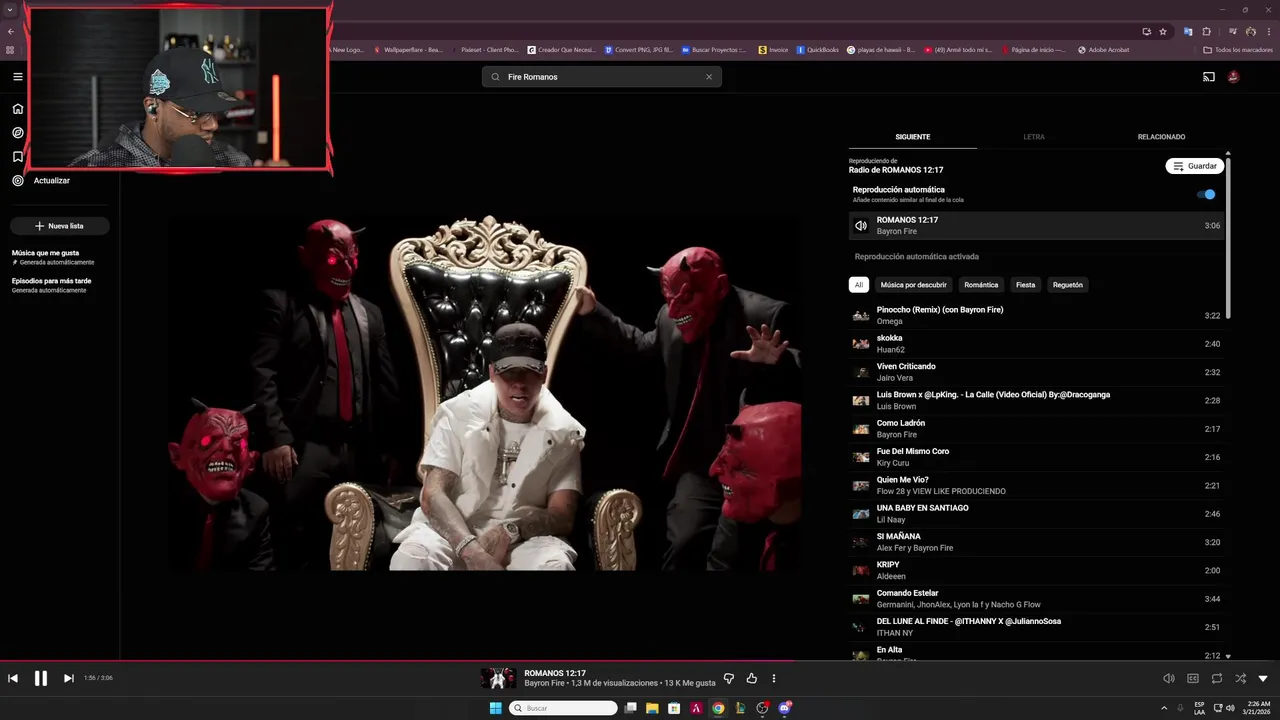Skip to previous track
The height and width of the screenshot is (720, 1280).
[x=13, y=678]
